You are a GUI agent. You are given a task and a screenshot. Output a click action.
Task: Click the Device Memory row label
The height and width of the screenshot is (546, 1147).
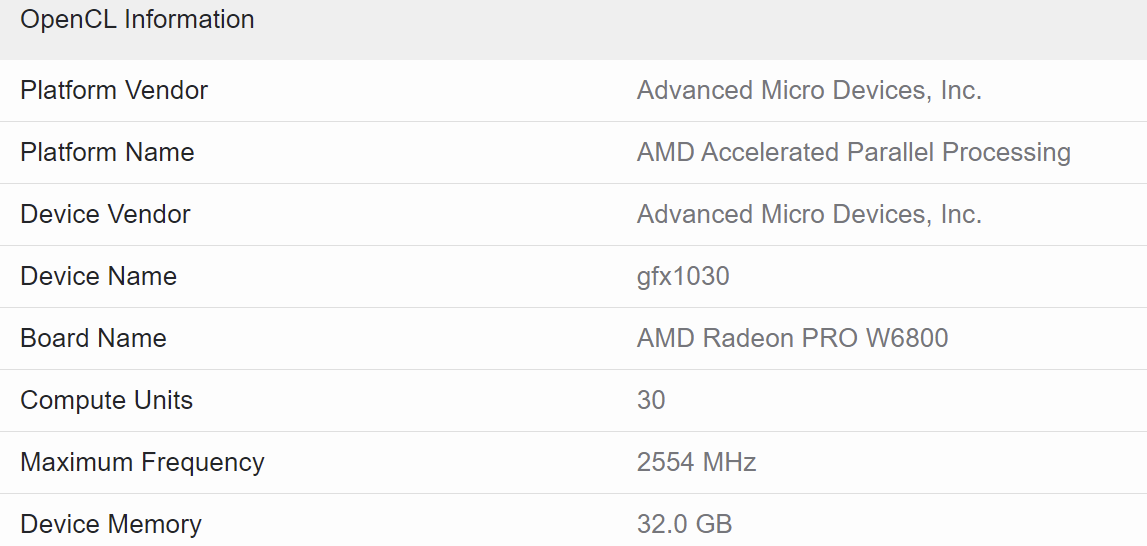tap(111, 524)
